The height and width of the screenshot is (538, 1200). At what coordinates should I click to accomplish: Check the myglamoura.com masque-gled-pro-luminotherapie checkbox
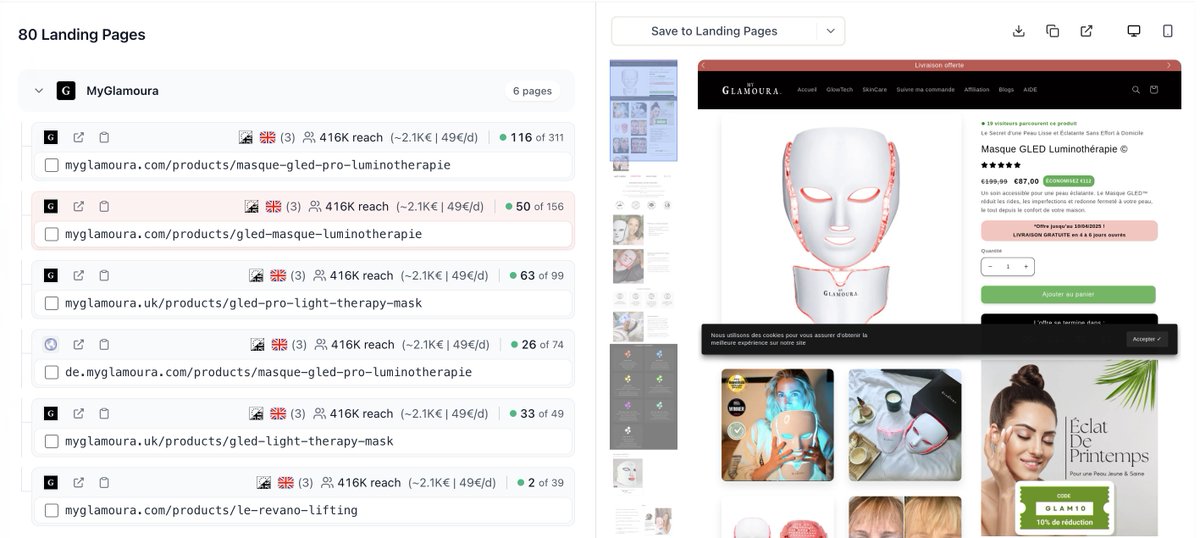point(52,165)
